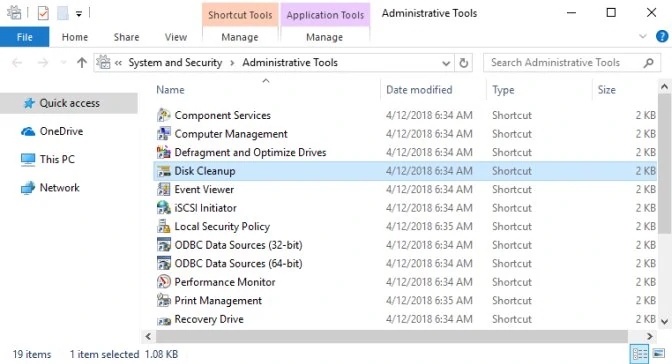Select the Recovery Drive icon
This screenshot has width=672, height=364.
[164, 319]
